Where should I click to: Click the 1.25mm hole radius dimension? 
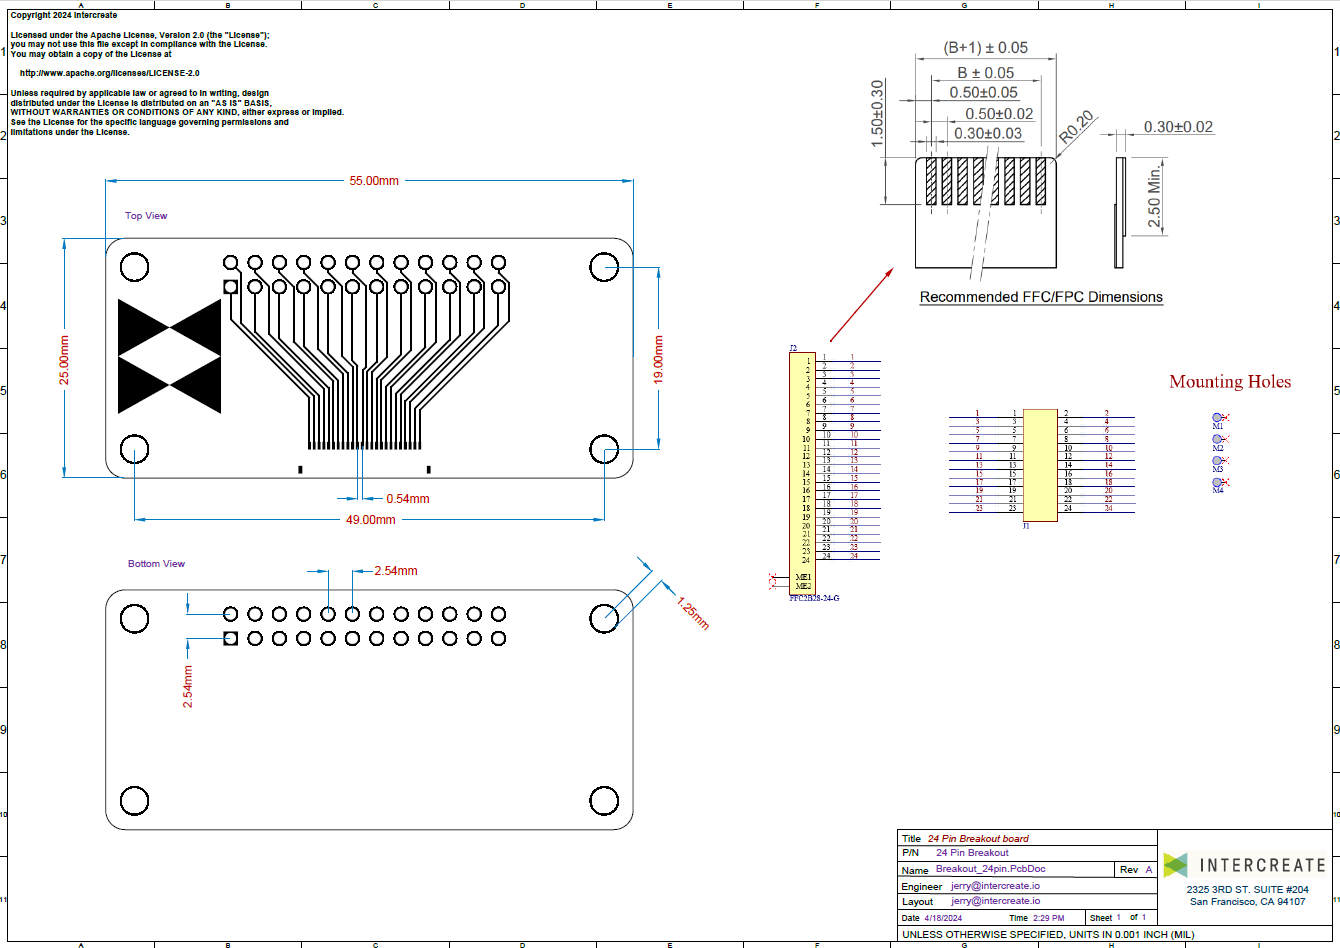692,613
